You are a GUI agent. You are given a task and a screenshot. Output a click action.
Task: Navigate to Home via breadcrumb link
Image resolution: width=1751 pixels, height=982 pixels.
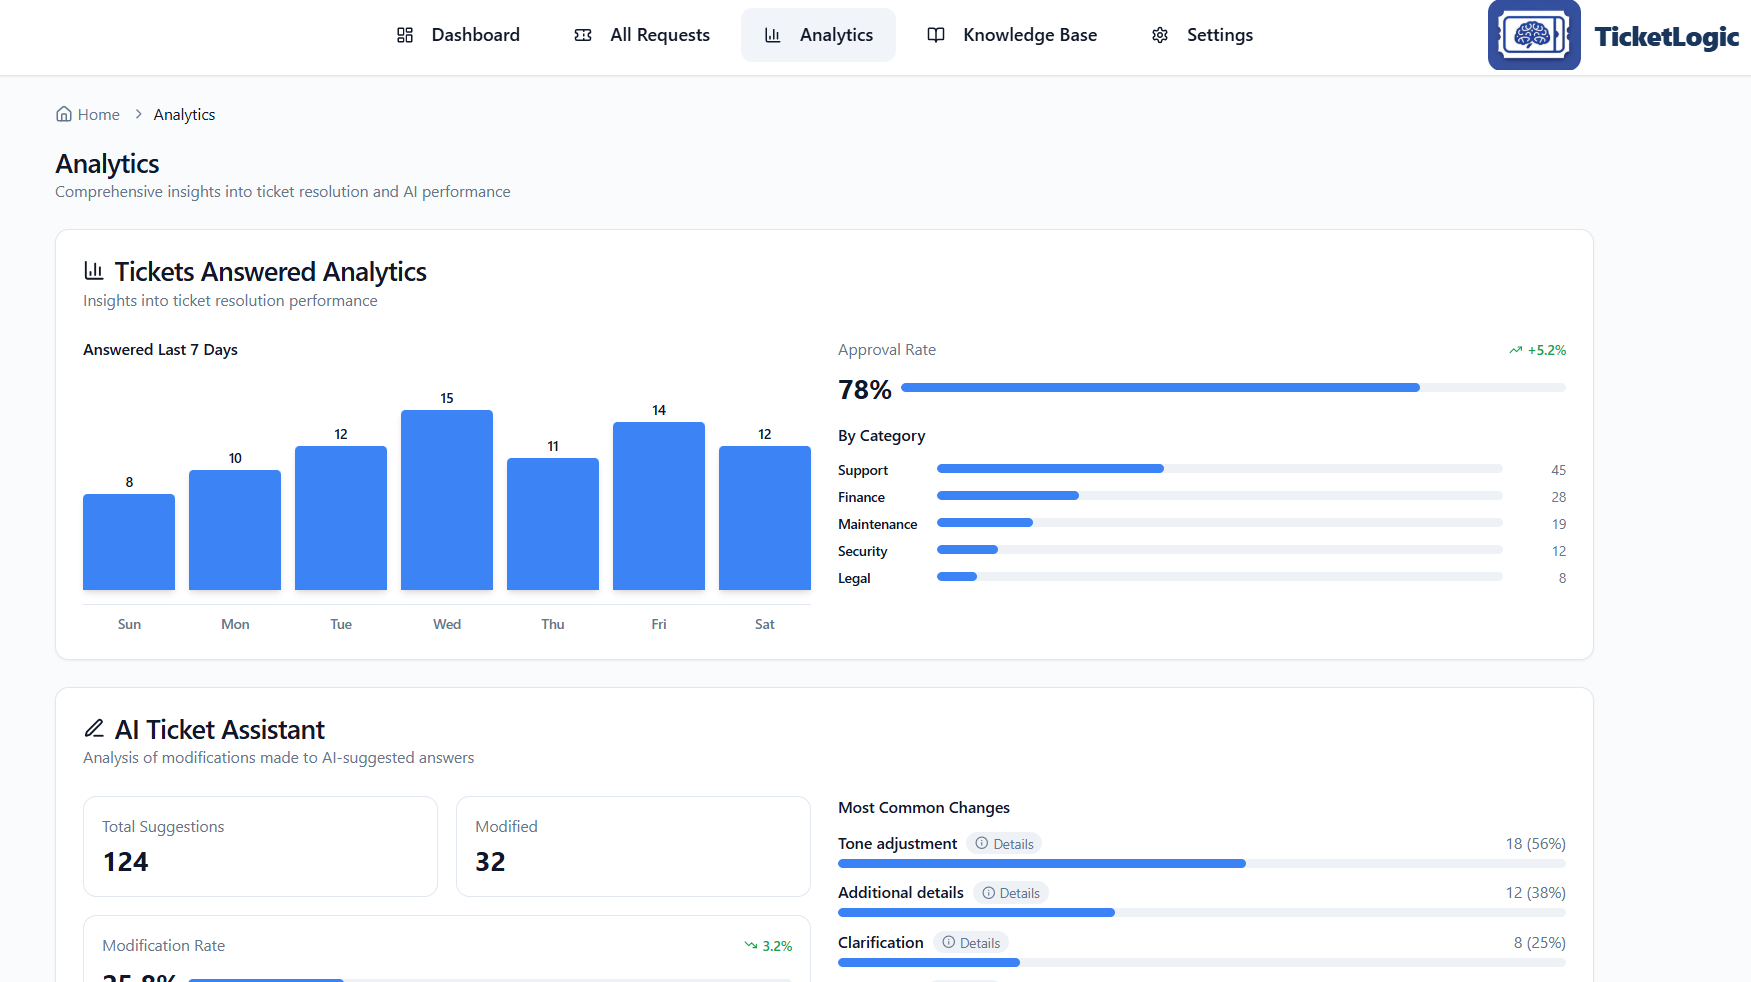pyautogui.click(x=97, y=113)
